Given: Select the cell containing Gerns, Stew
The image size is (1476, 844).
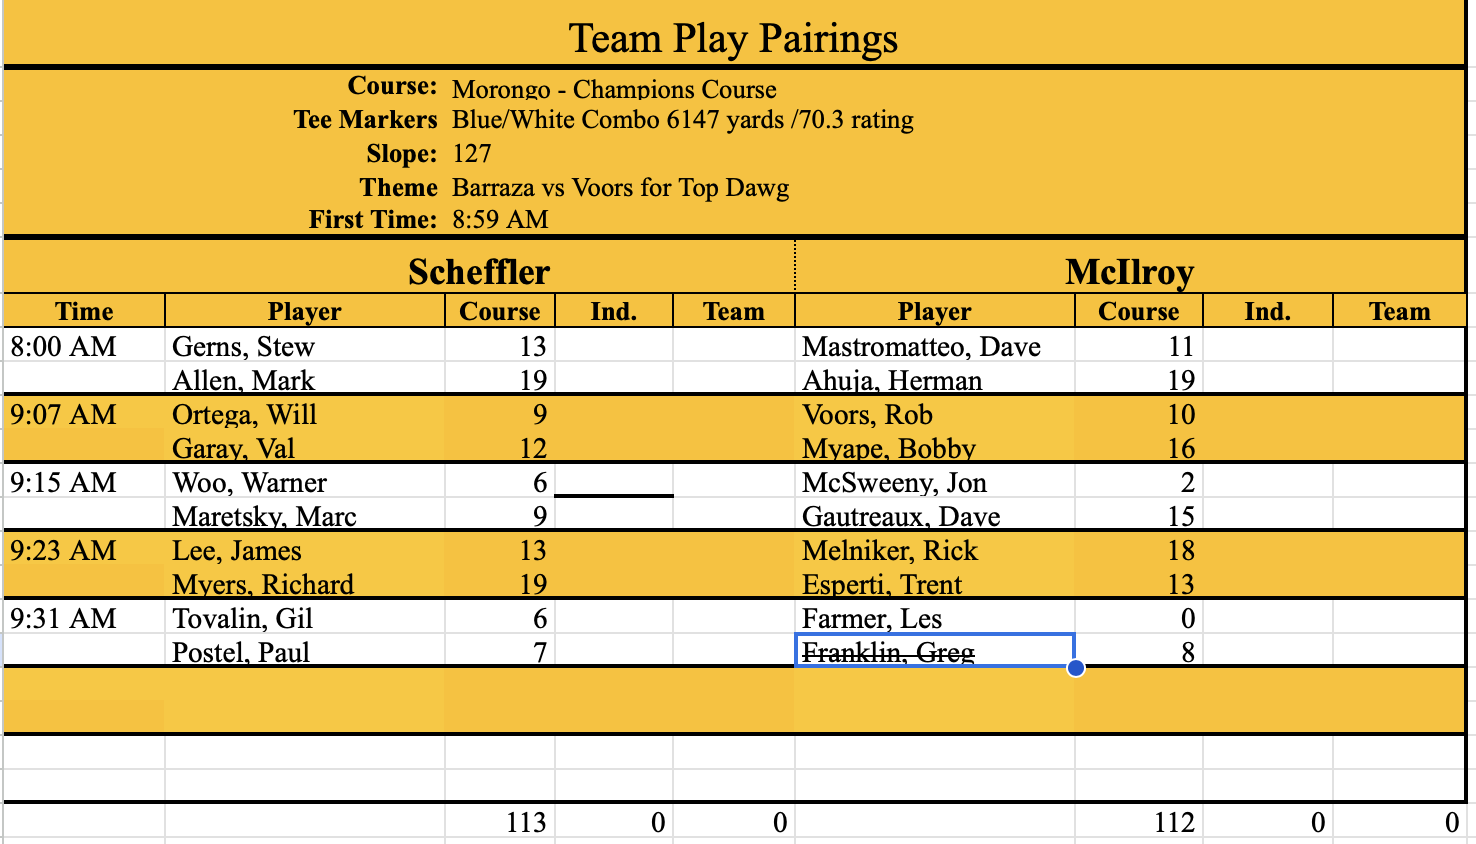Looking at the screenshot, I should click(244, 347).
